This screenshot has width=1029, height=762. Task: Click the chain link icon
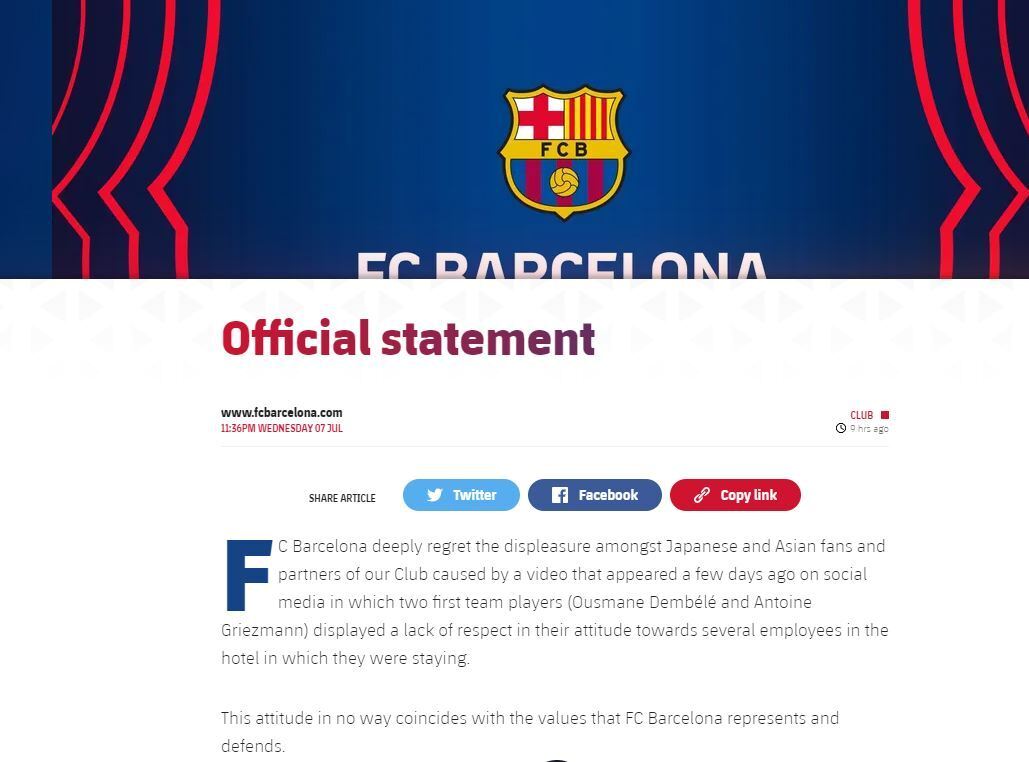702,495
